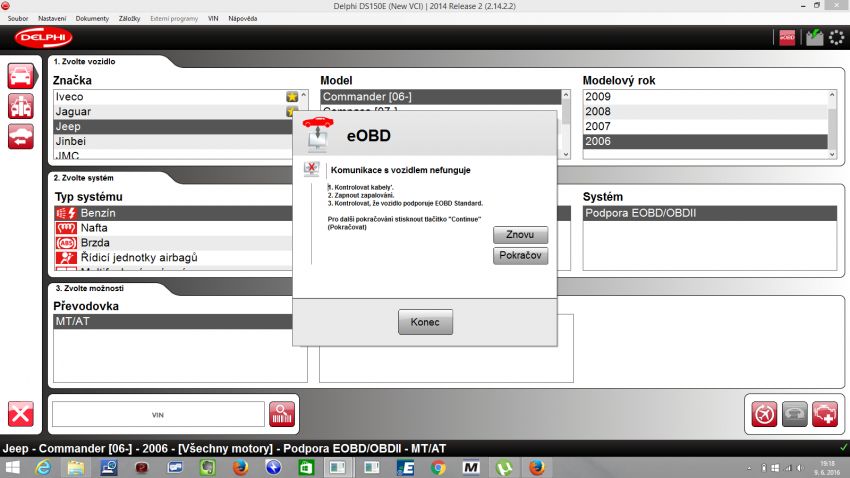Click the red X exit icon in sidebar

pos(21,415)
